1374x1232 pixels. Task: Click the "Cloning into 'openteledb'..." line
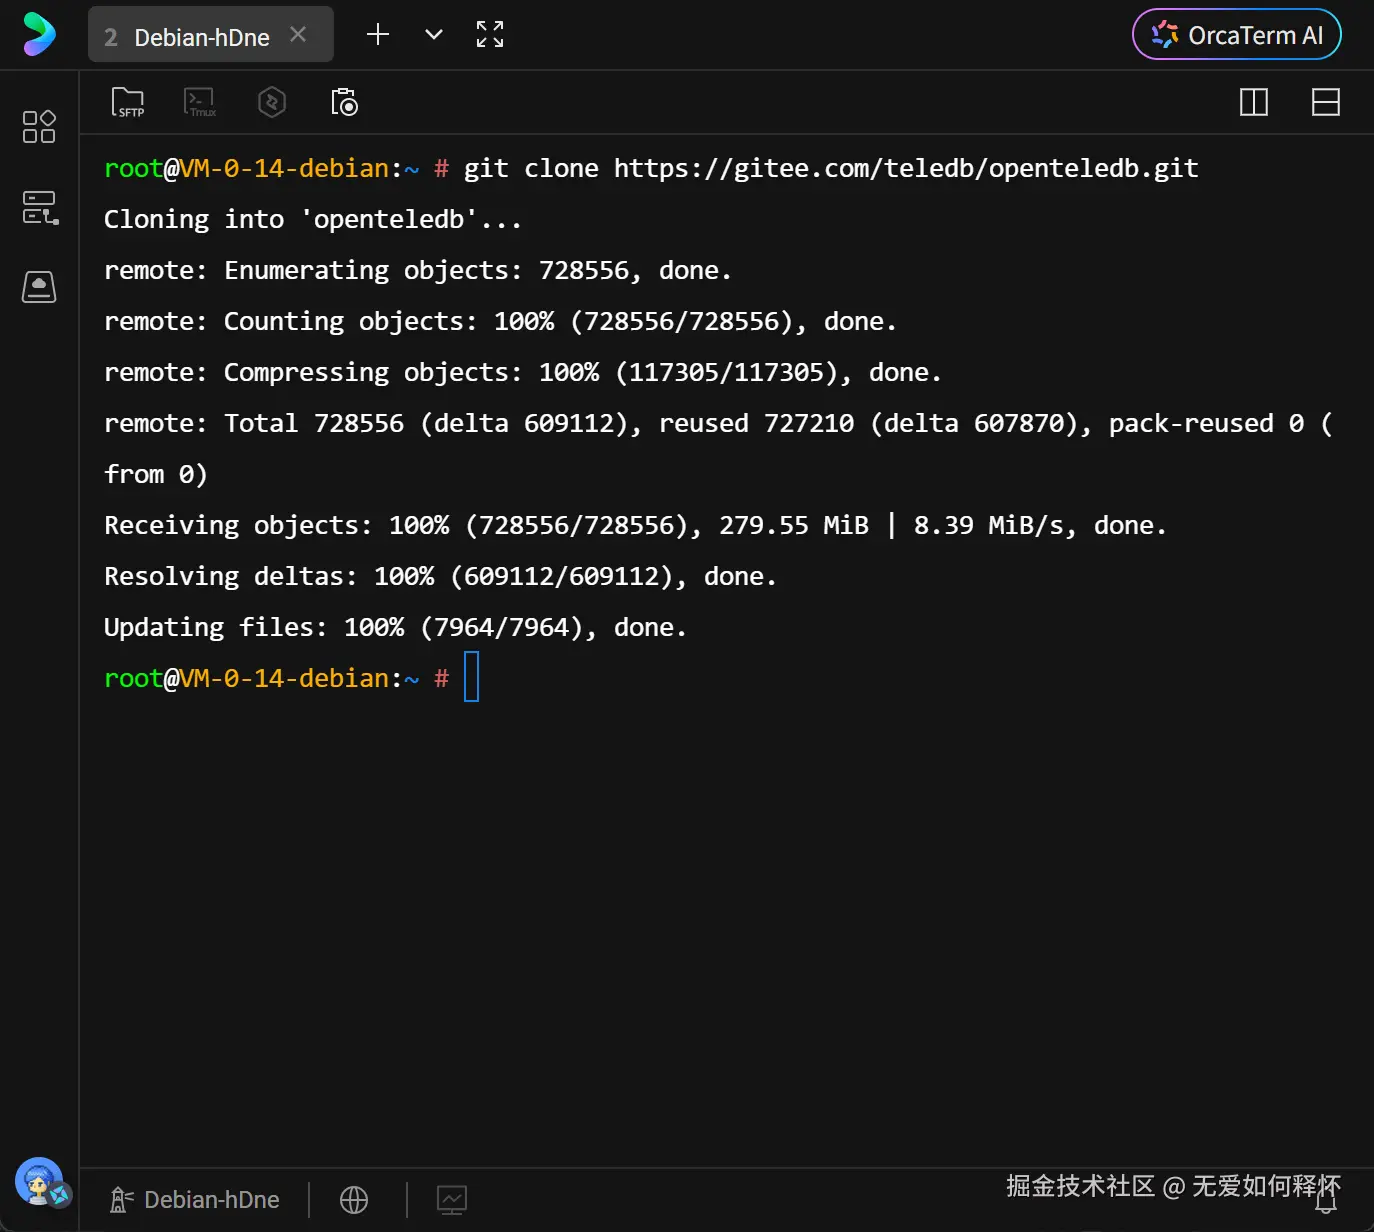pos(313,219)
